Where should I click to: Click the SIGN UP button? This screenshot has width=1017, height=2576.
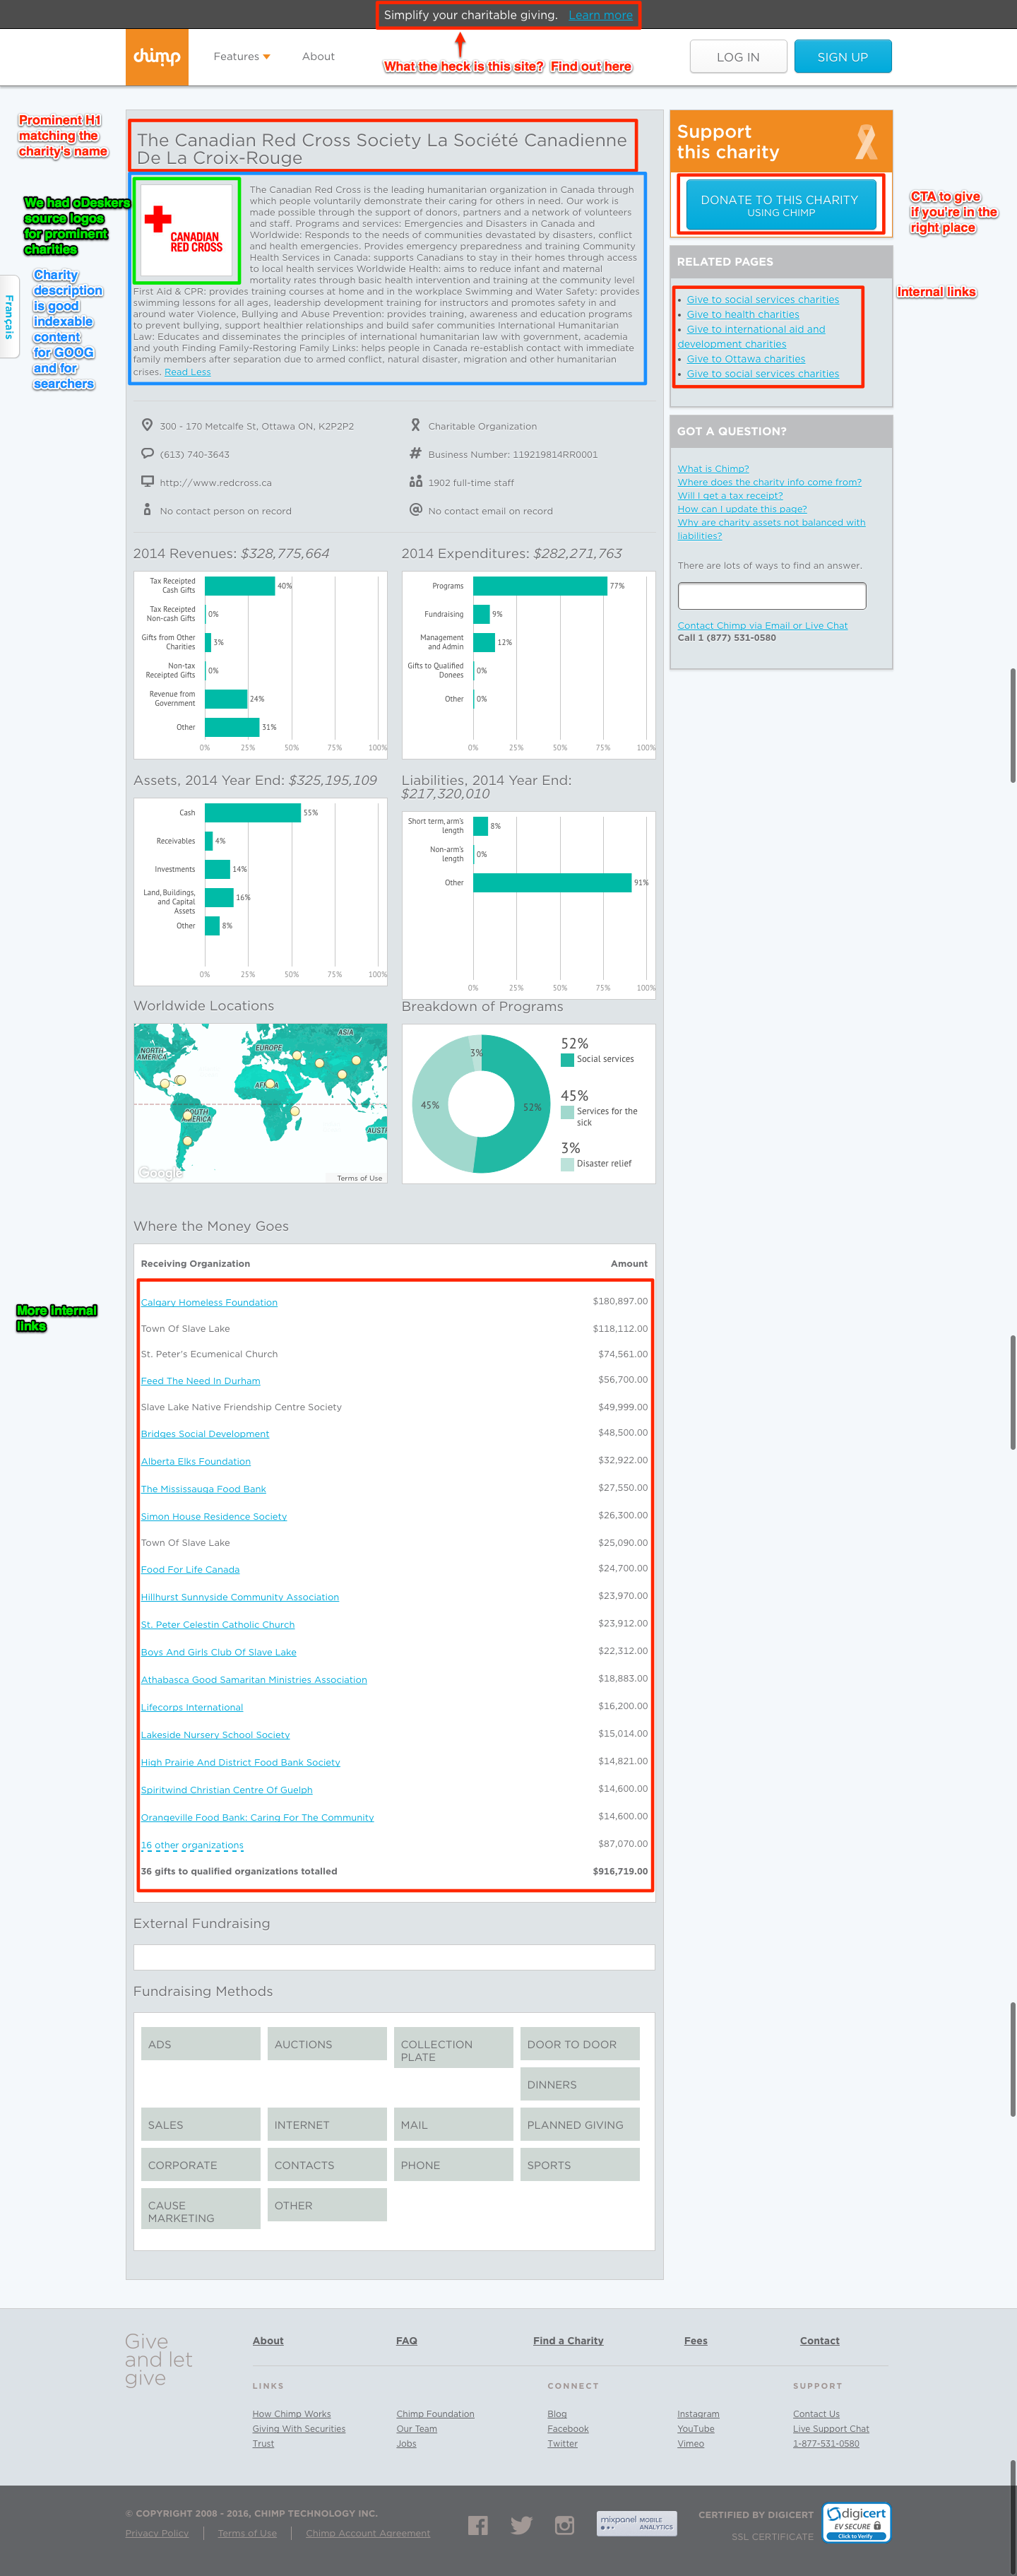coord(842,57)
